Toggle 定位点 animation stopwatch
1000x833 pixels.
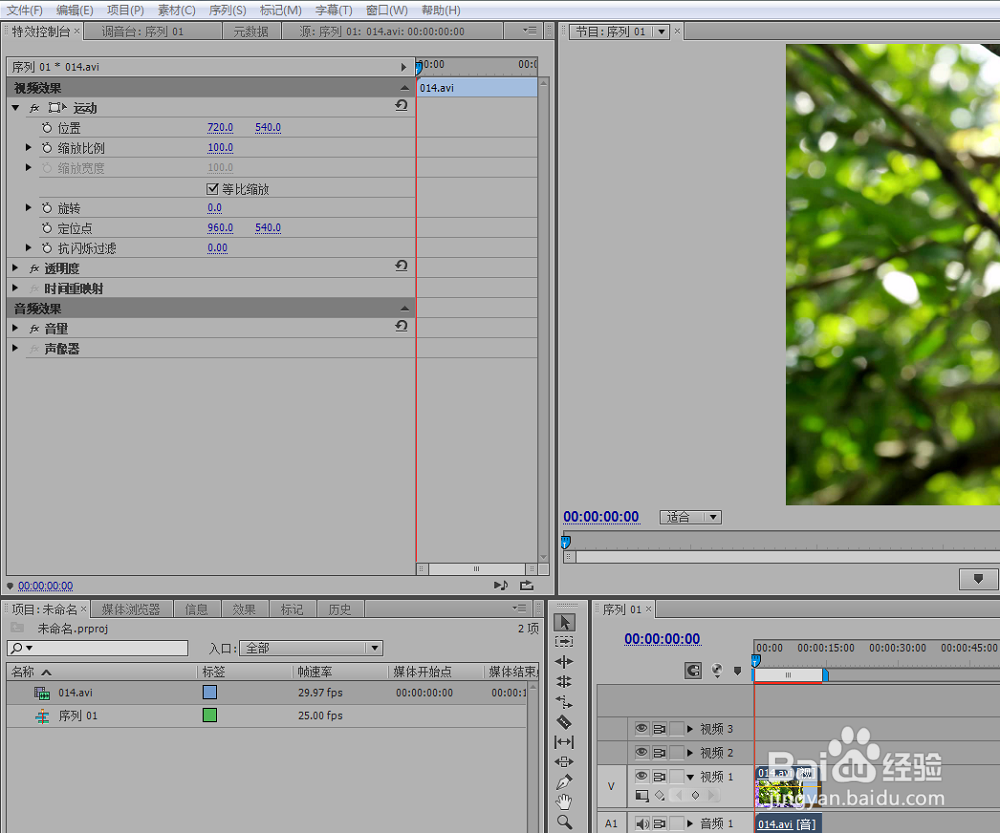pyautogui.click(x=47, y=228)
